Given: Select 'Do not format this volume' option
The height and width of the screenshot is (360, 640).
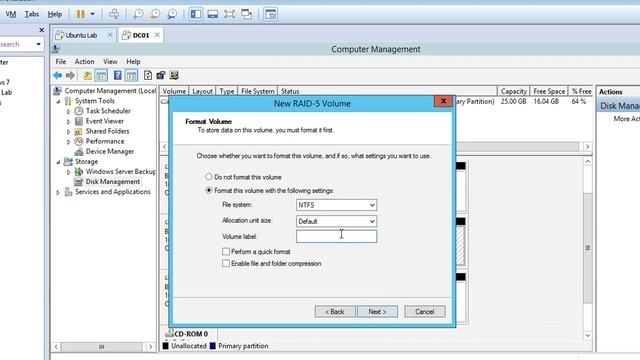Looking at the screenshot, I should coord(209,177).
